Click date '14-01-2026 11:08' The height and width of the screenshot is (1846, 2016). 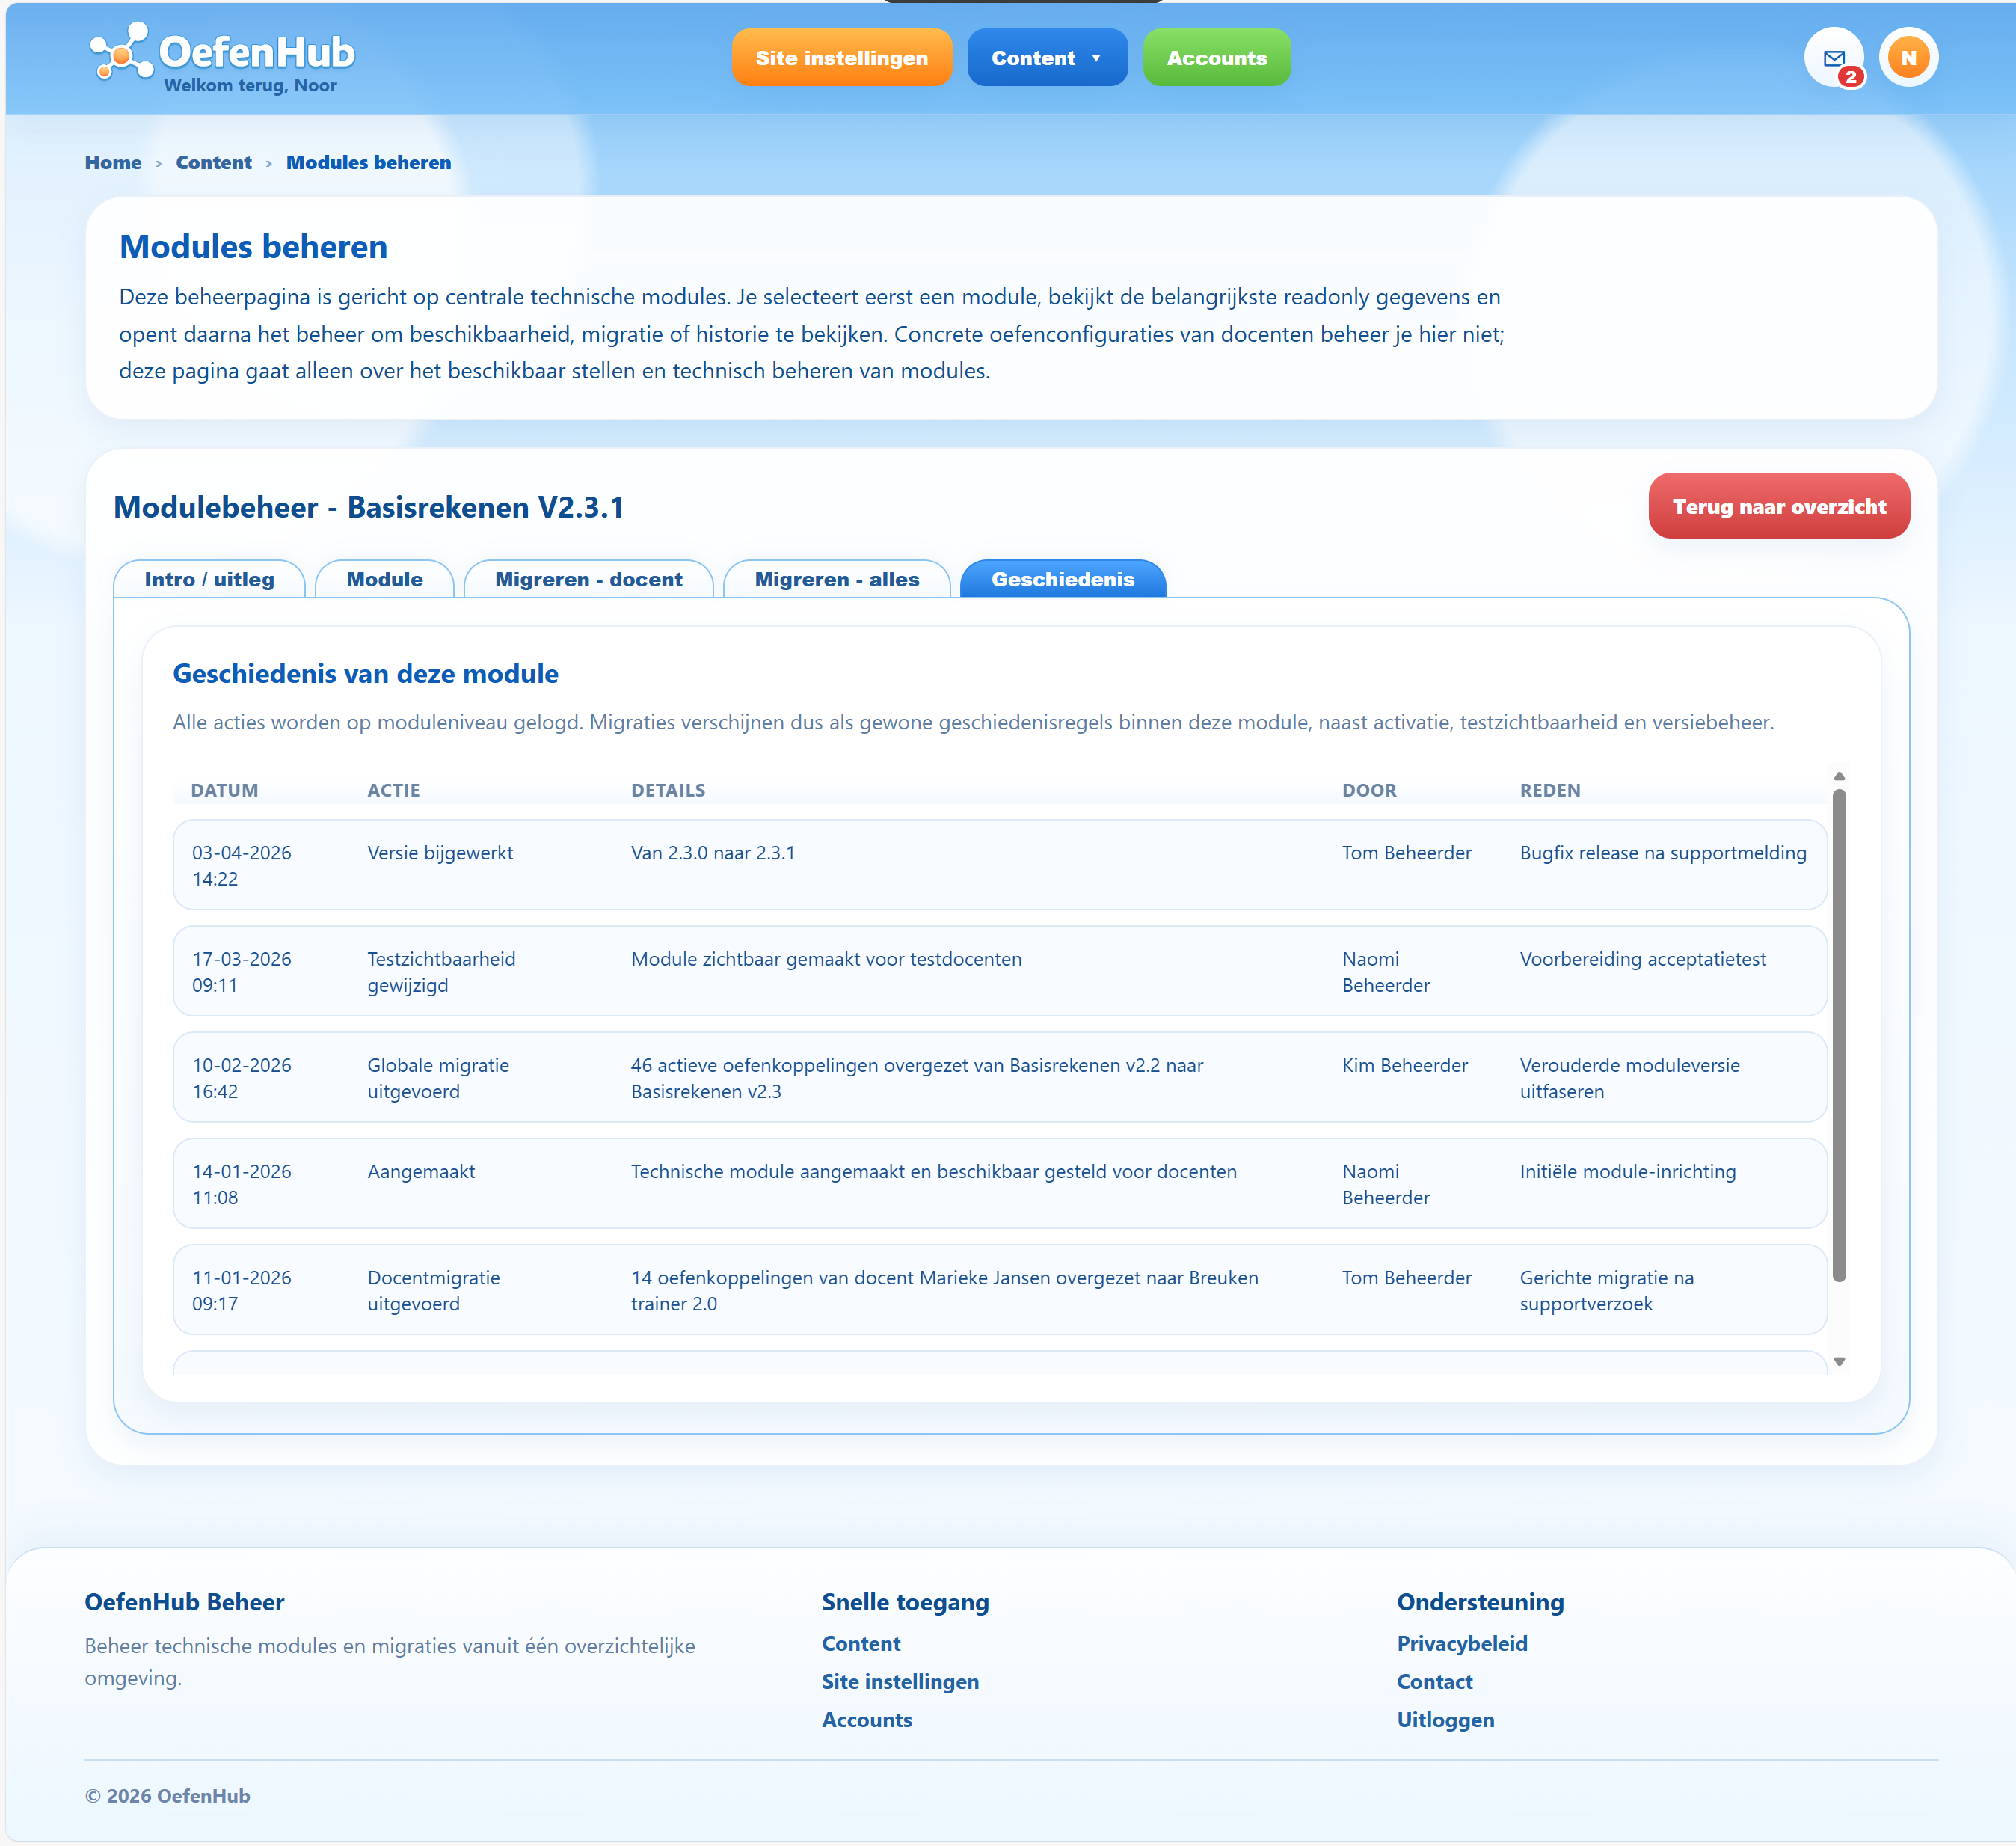coord(241,1184)
